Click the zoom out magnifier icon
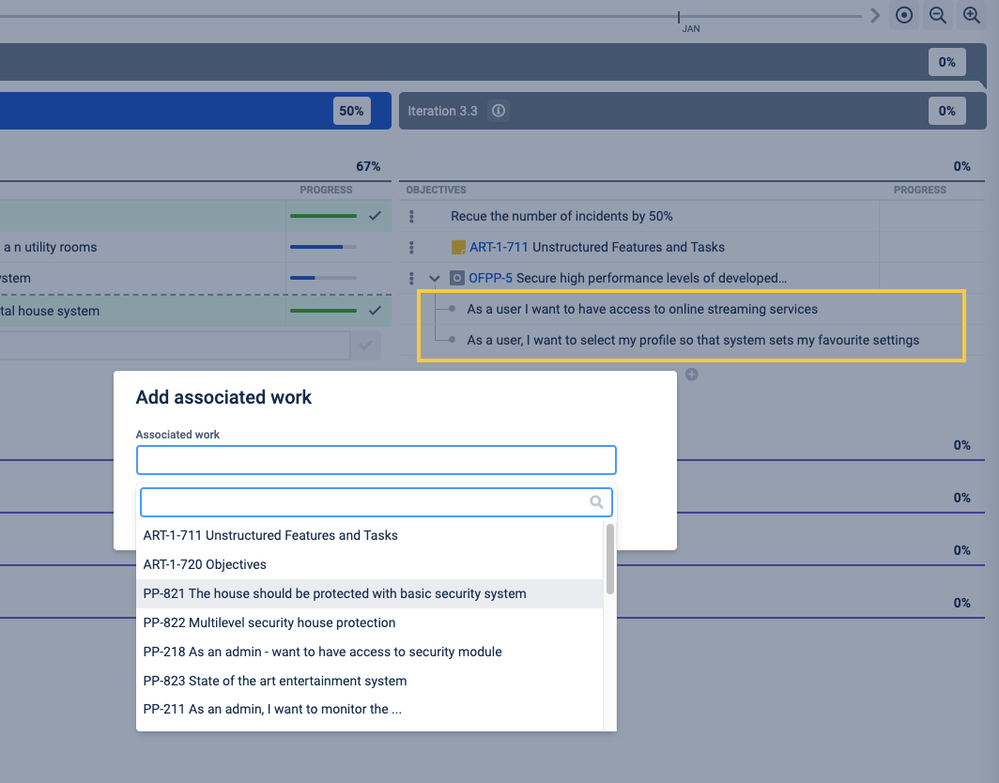The image size is (999, 783). 937,15
